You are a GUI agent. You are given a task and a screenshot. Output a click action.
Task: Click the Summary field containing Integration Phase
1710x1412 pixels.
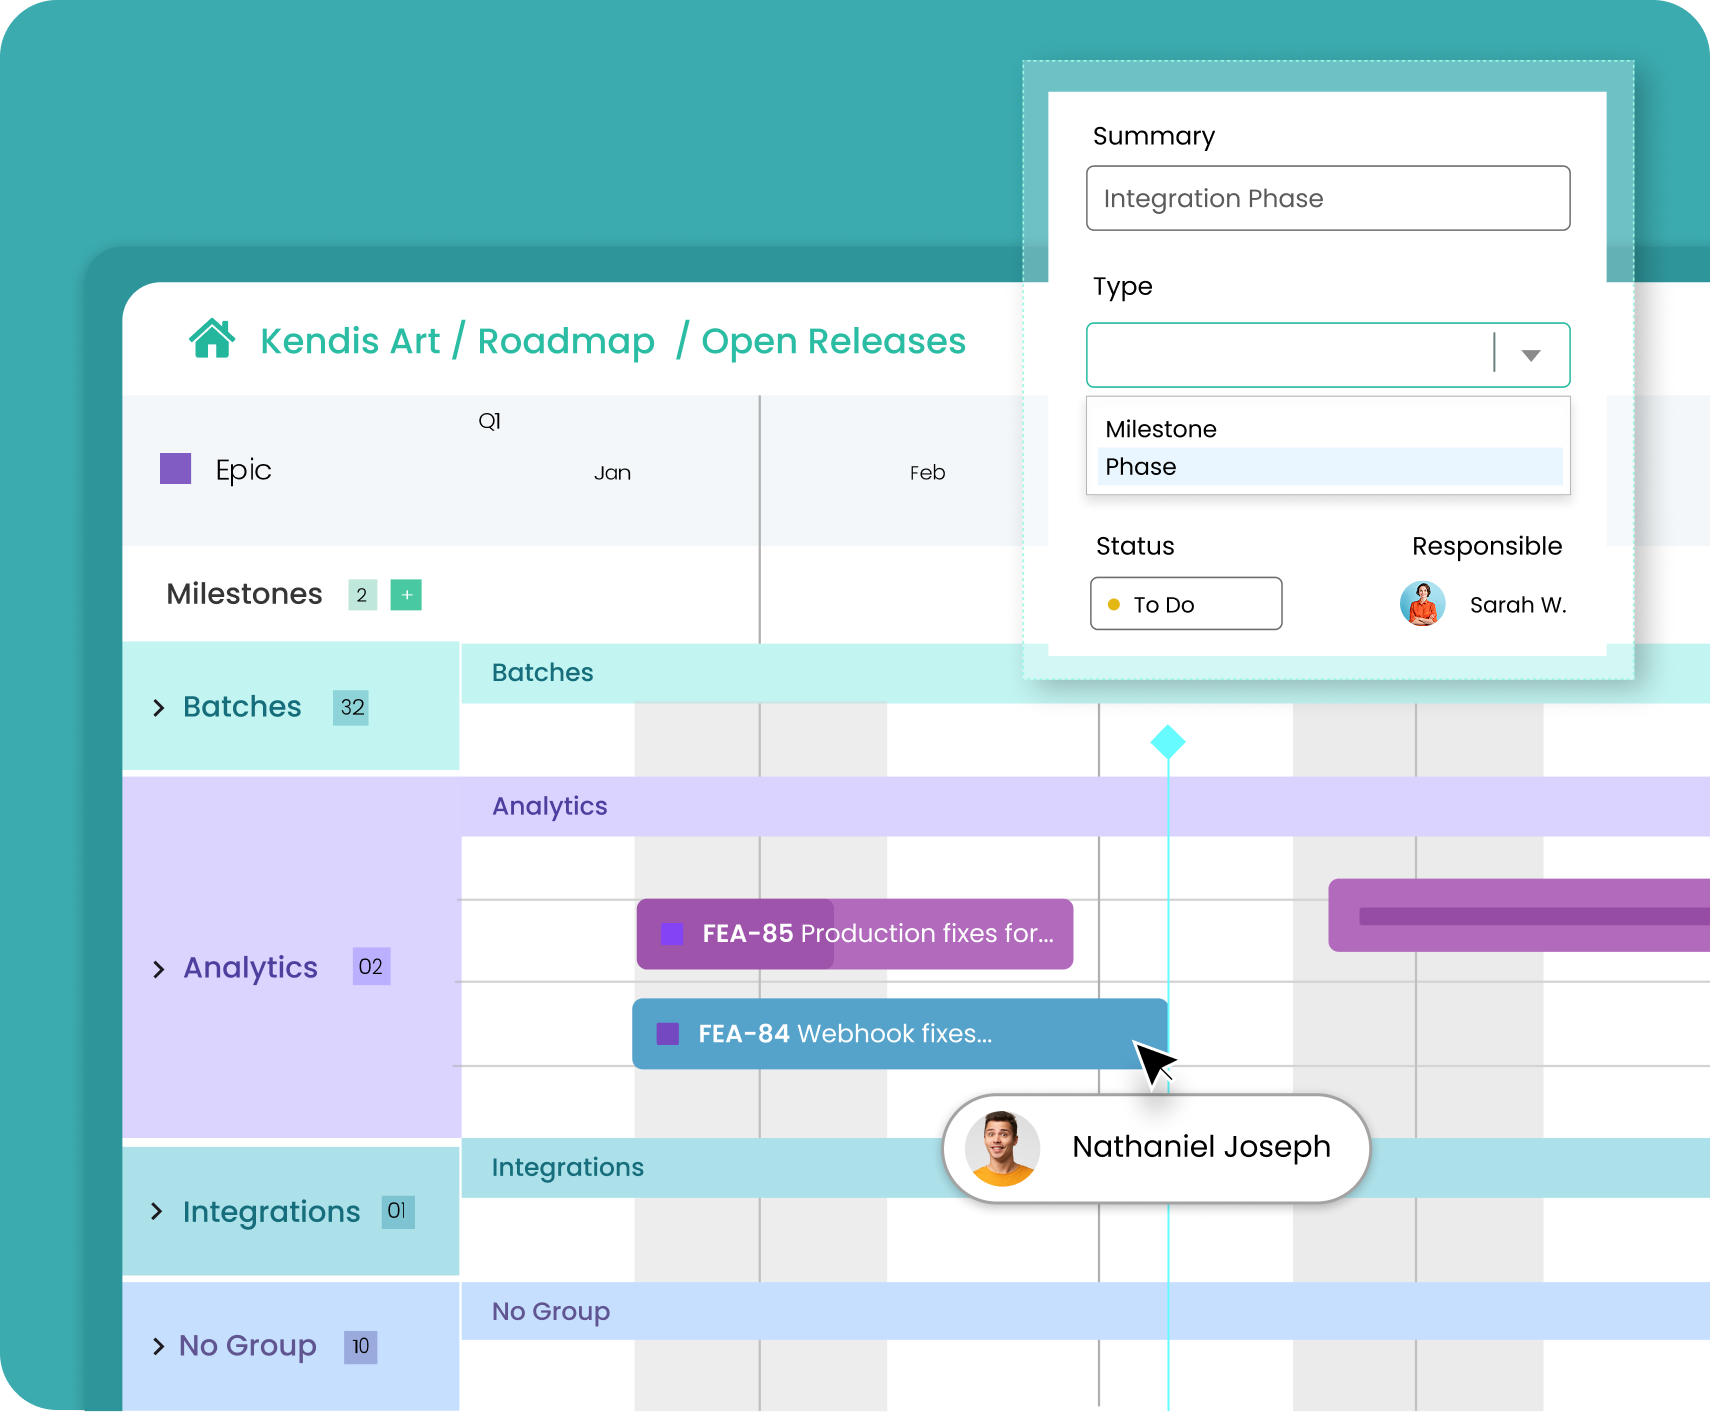pos(1328,198)
